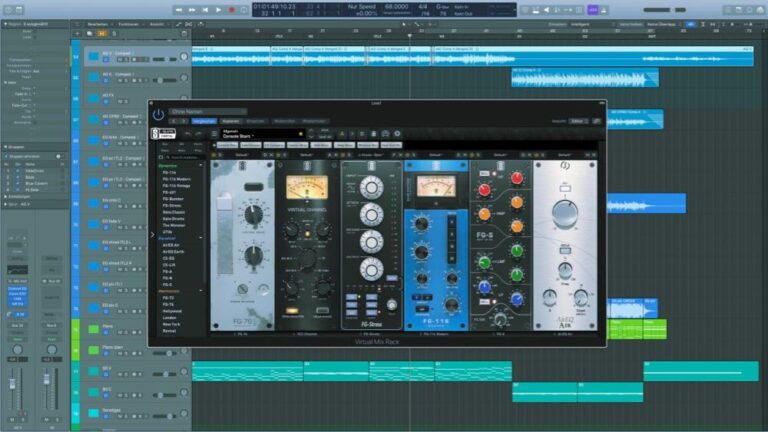Click the first track's volume slider in the track header
Image resolution: width=768 pixels, height=432 pixels.
point(165,59)
